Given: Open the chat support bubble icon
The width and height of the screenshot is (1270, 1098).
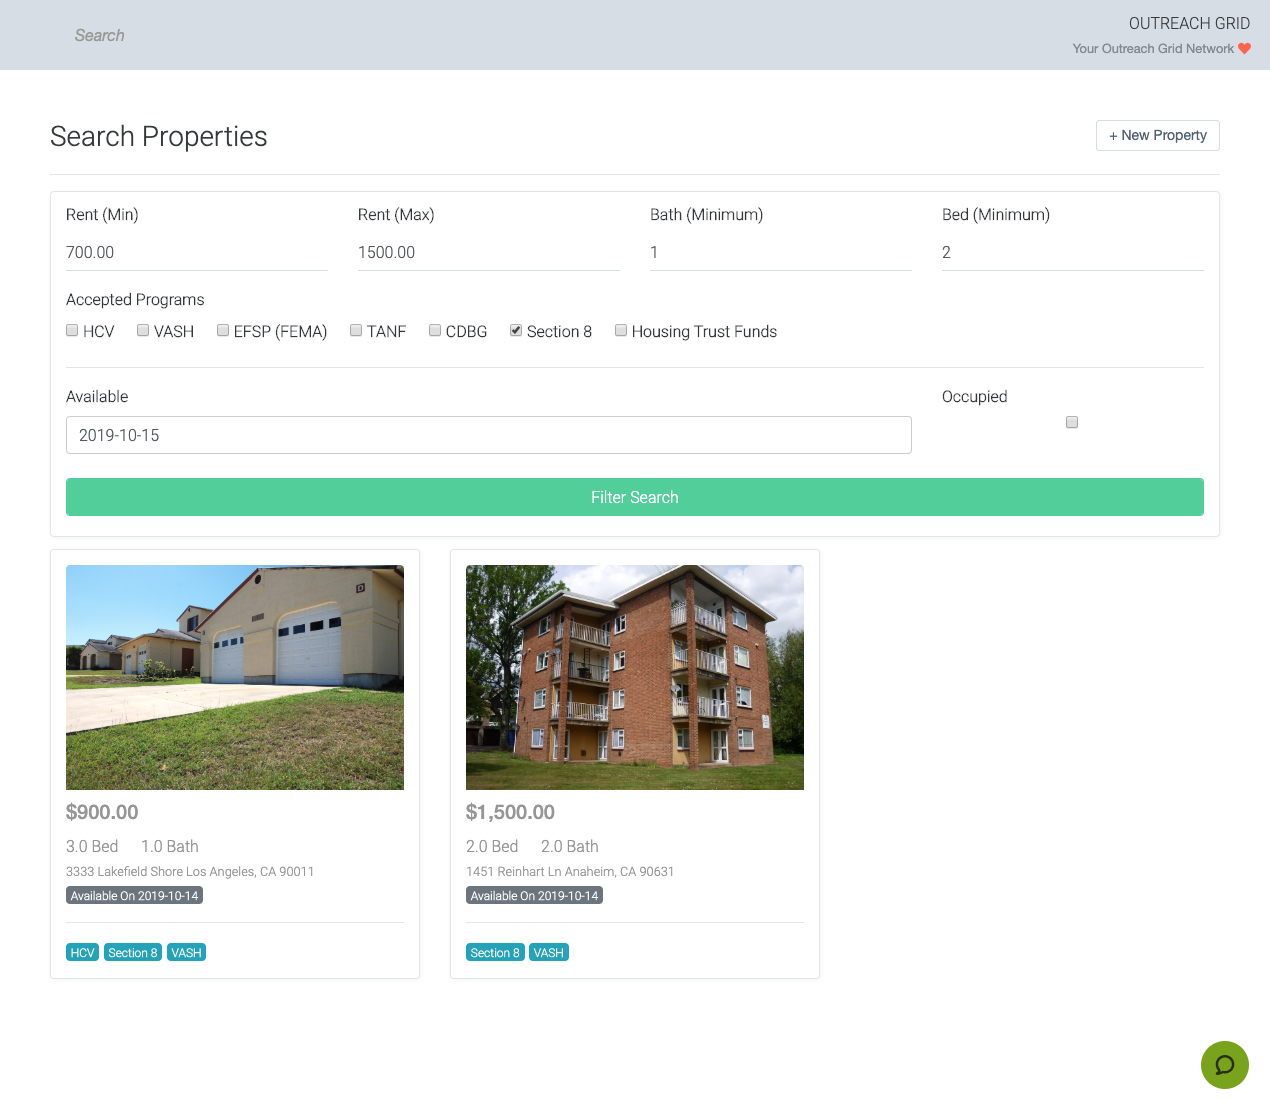Looking at the screenshot, I should (x=1224, y=1064).
